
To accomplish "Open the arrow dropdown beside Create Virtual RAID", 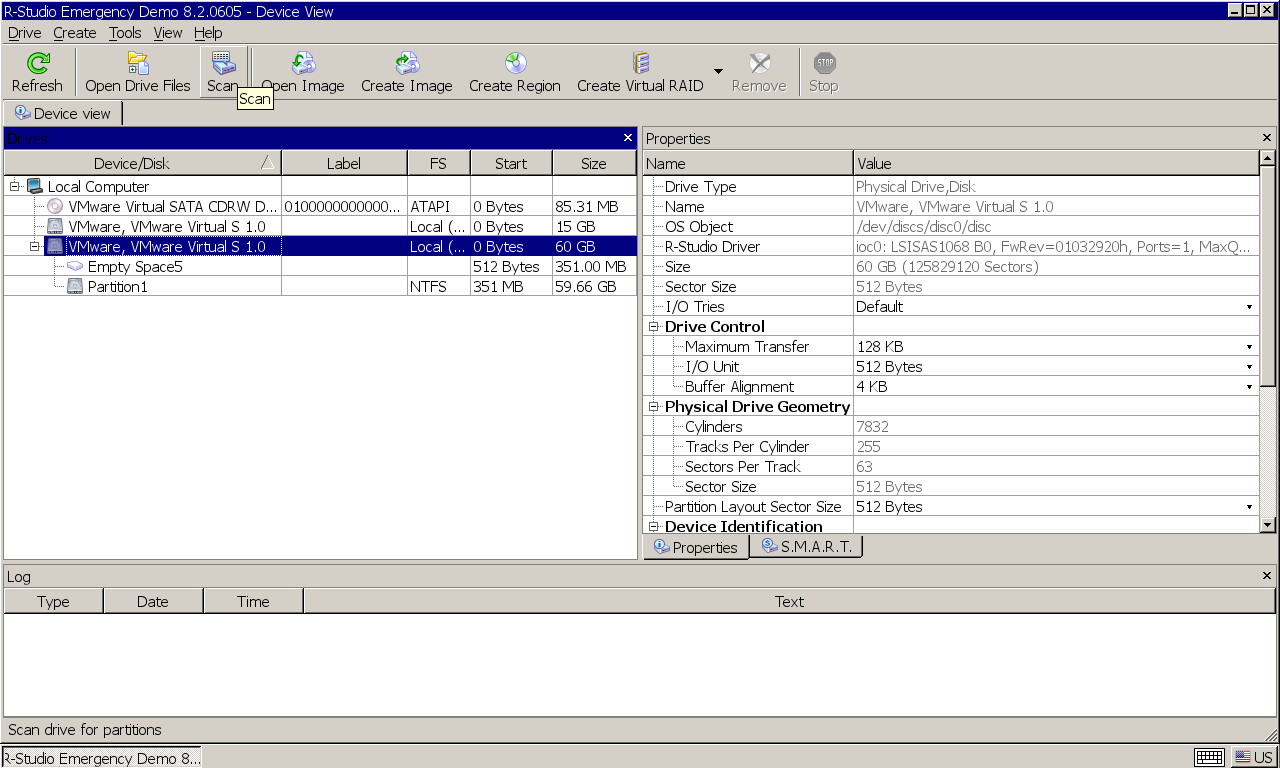I will [x=718, y=72].
